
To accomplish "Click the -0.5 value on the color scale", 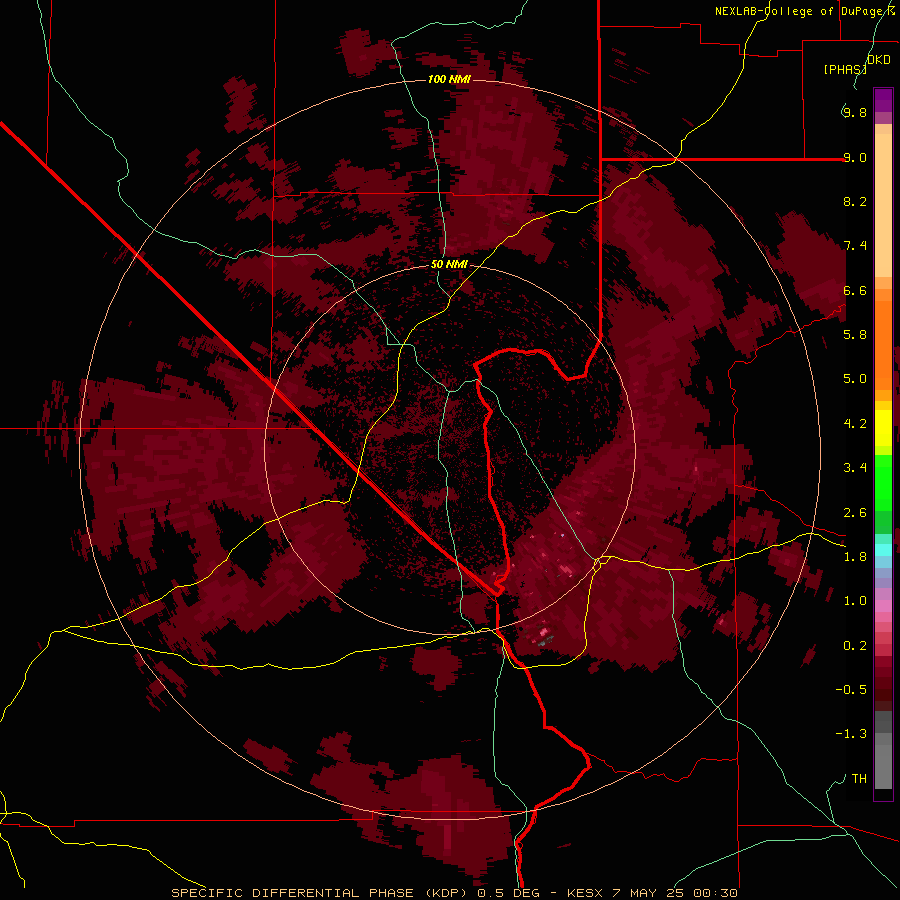I will point(851,690).
